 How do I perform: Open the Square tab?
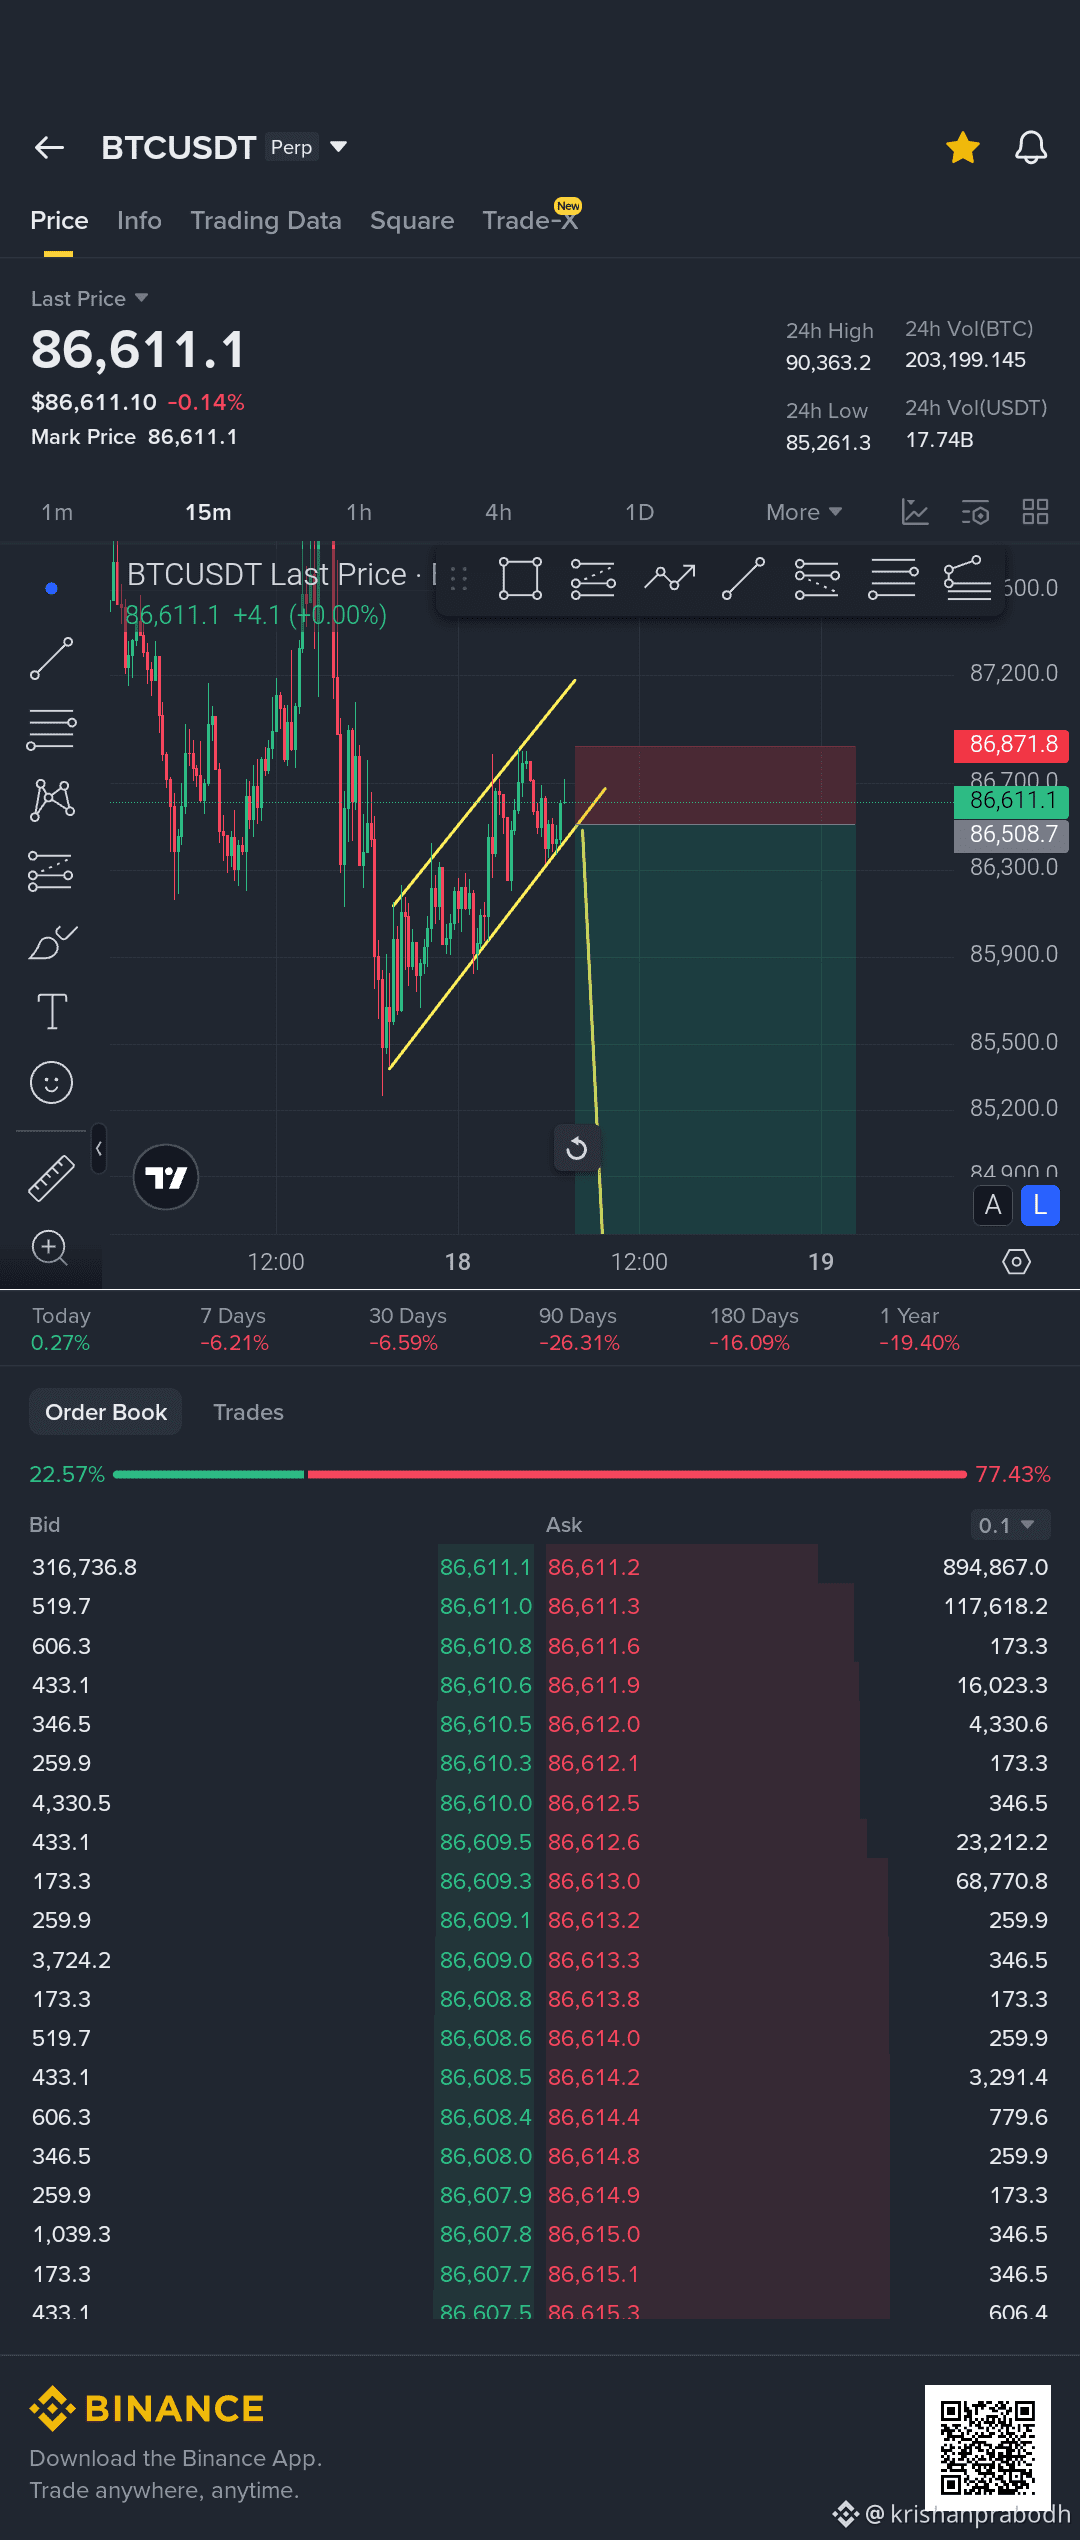coord(412,220)
